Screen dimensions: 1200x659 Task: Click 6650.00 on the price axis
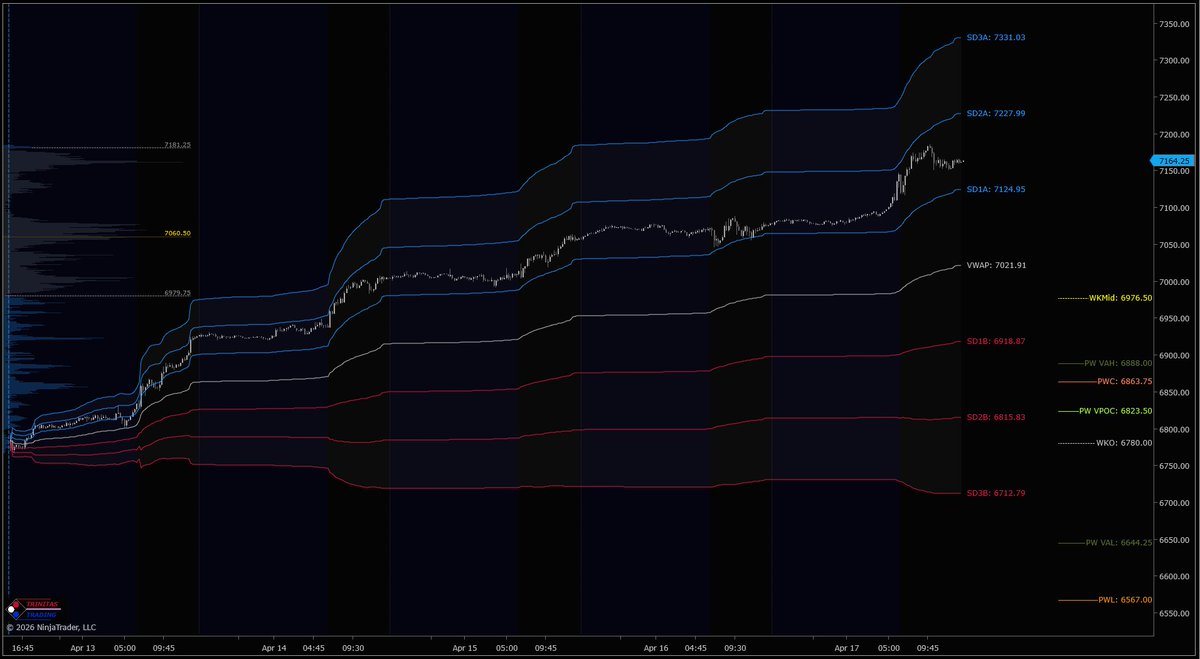[x=1174, y=540]
